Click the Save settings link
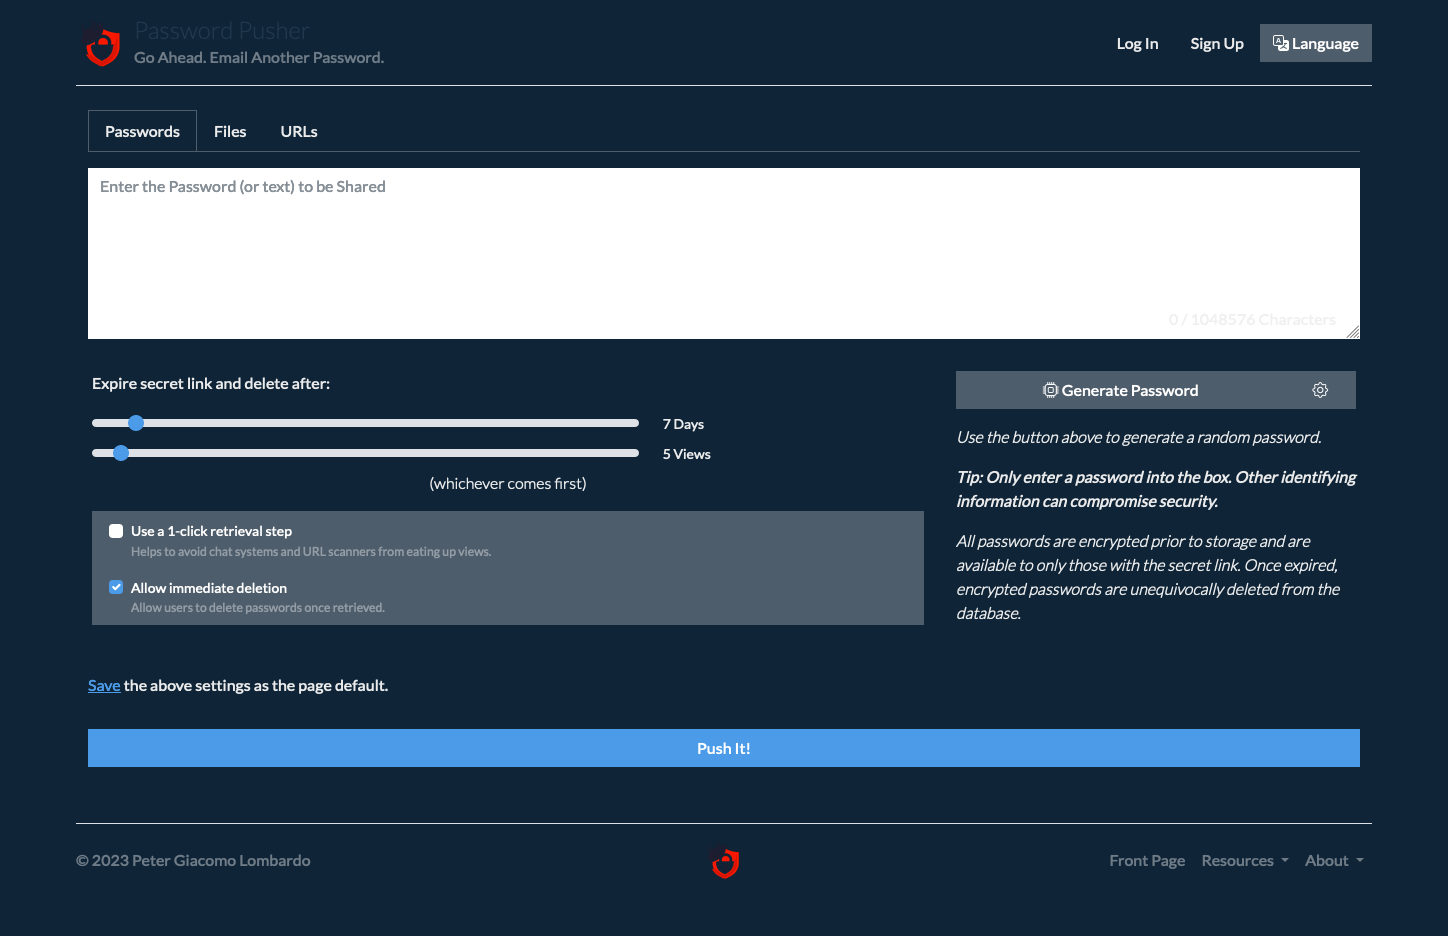1448x936 pixels. [x=104, y=685]
